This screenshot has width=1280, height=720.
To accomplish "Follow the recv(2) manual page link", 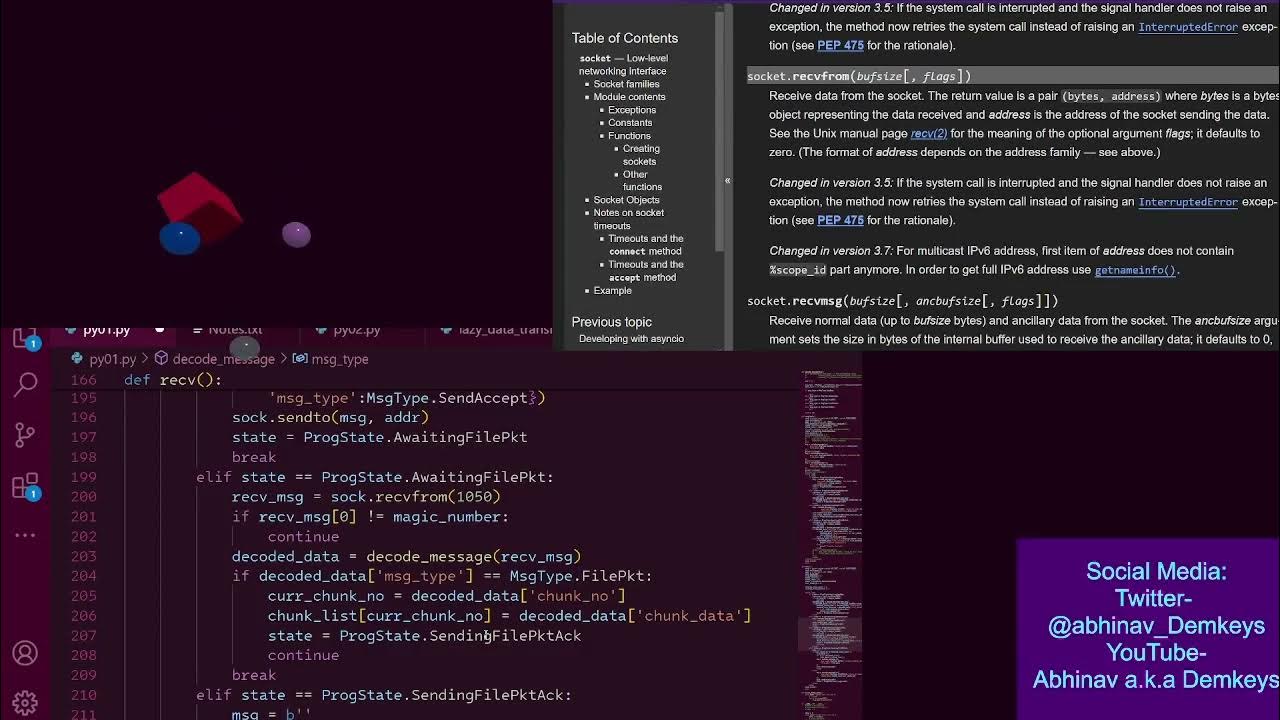I will (929, 134).
